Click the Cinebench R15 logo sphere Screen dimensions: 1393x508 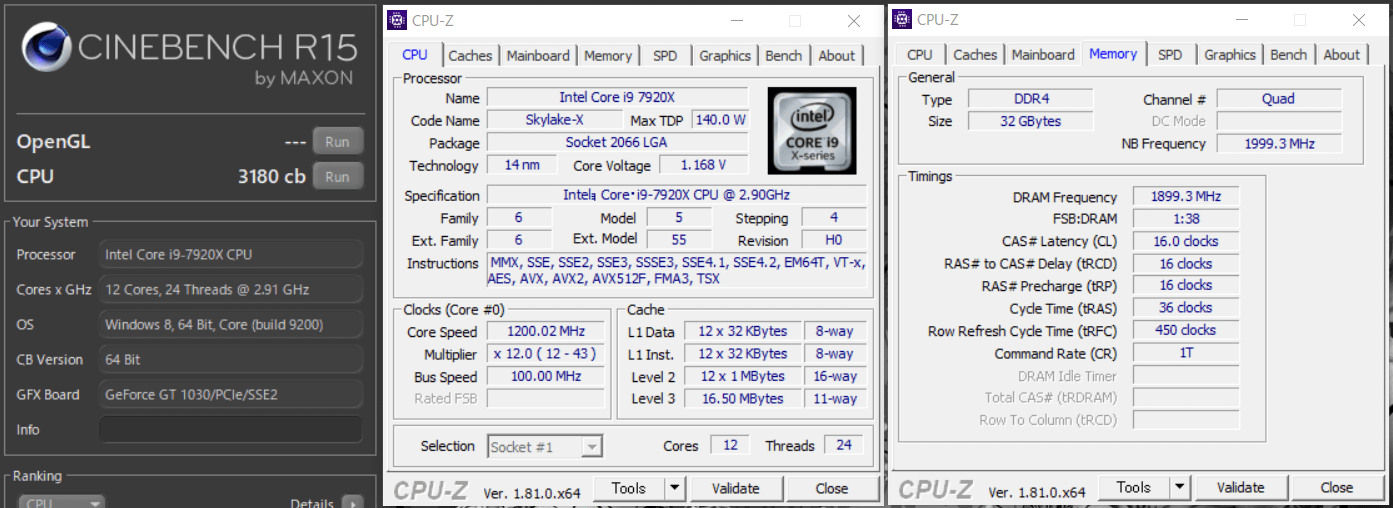pos(44,49)
